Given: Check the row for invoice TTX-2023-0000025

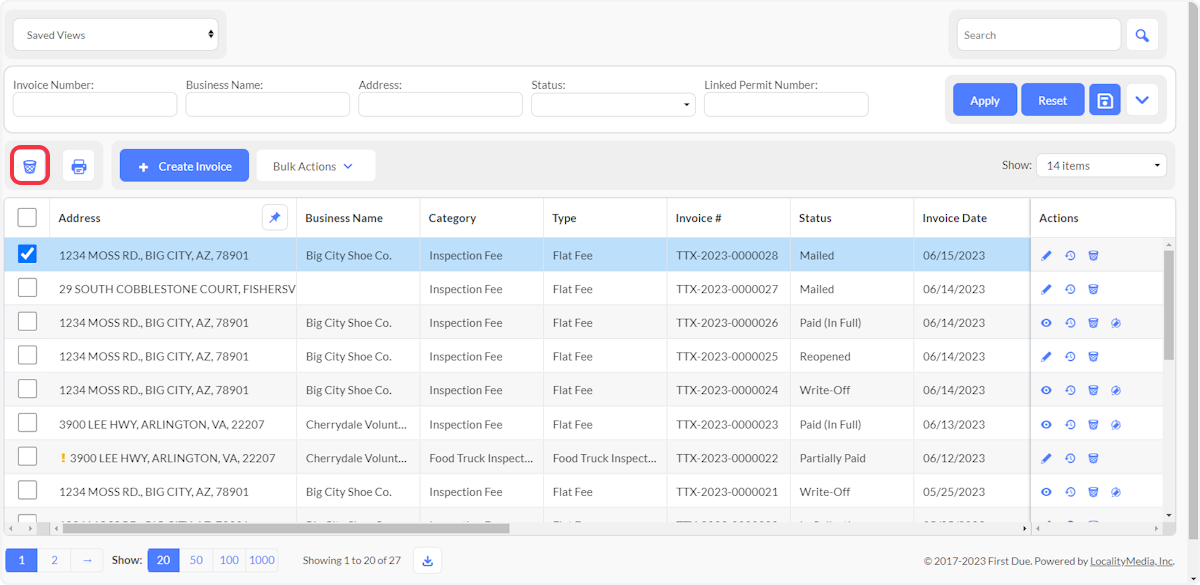Looking at the screenshot, I should tap(27, 355).
